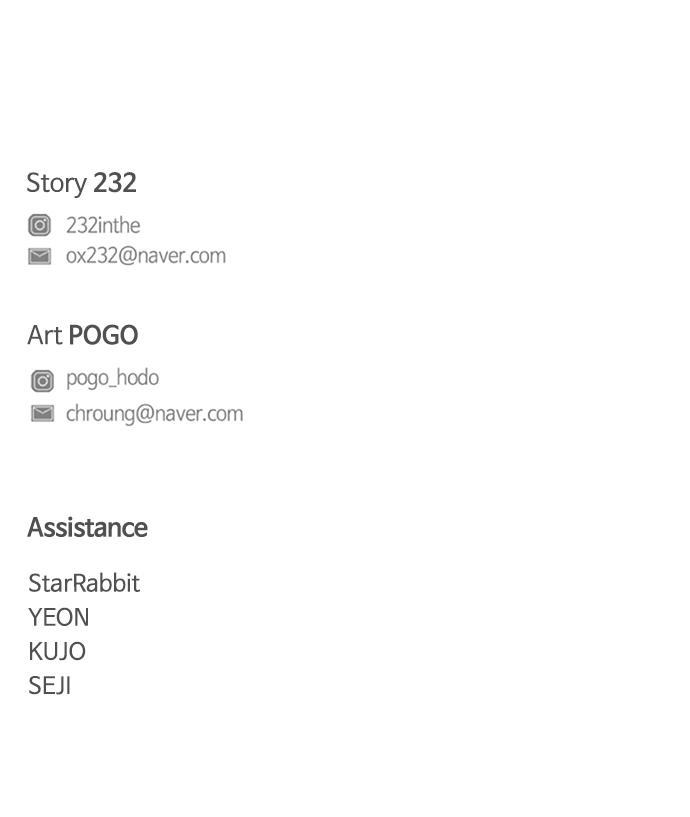
Task: Click the chroung@naver.com email address
Action: coord(154,414)
